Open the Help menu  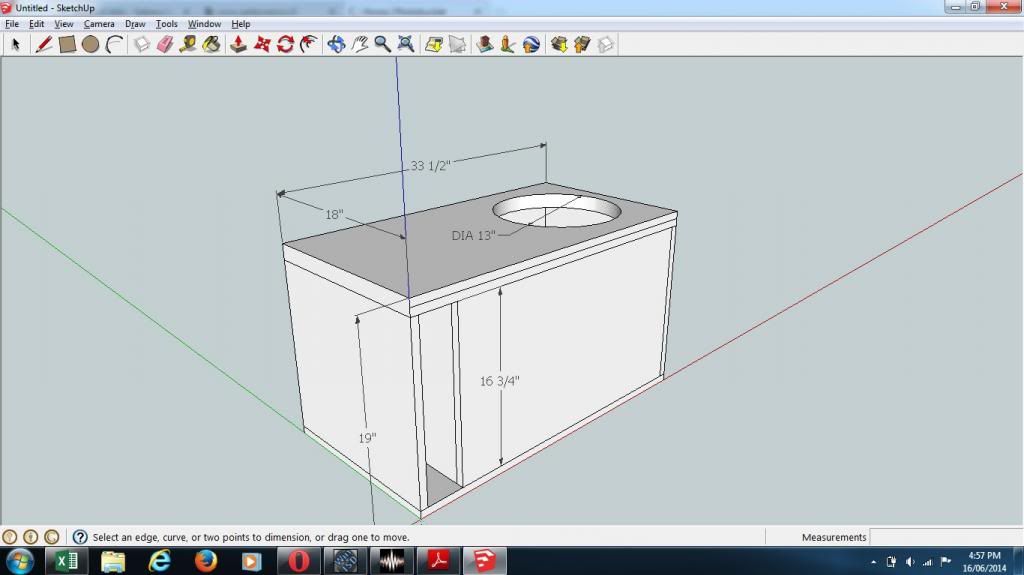point(241,24)
